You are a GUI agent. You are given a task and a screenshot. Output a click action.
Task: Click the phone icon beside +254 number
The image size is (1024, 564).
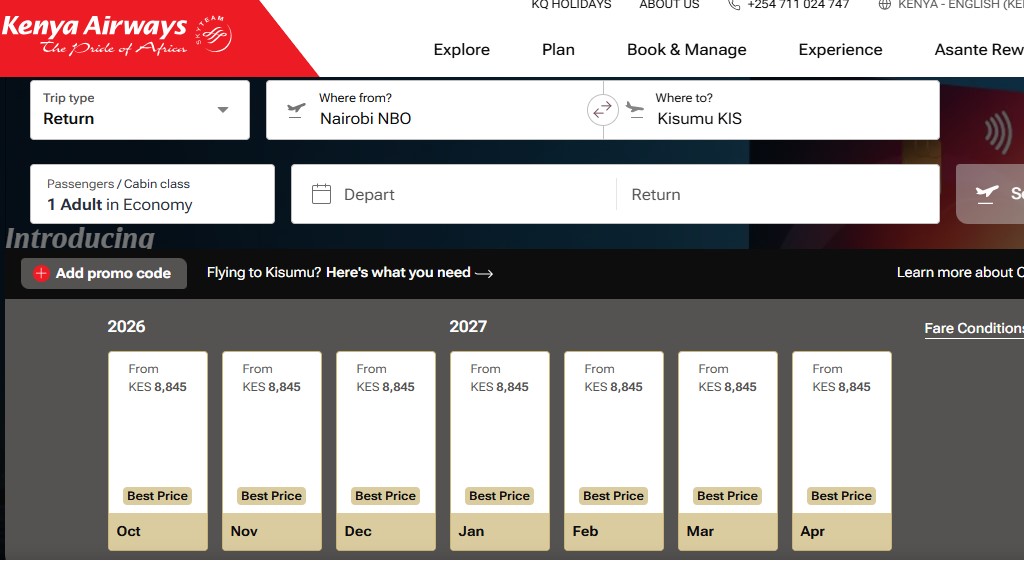coord(734,5)
